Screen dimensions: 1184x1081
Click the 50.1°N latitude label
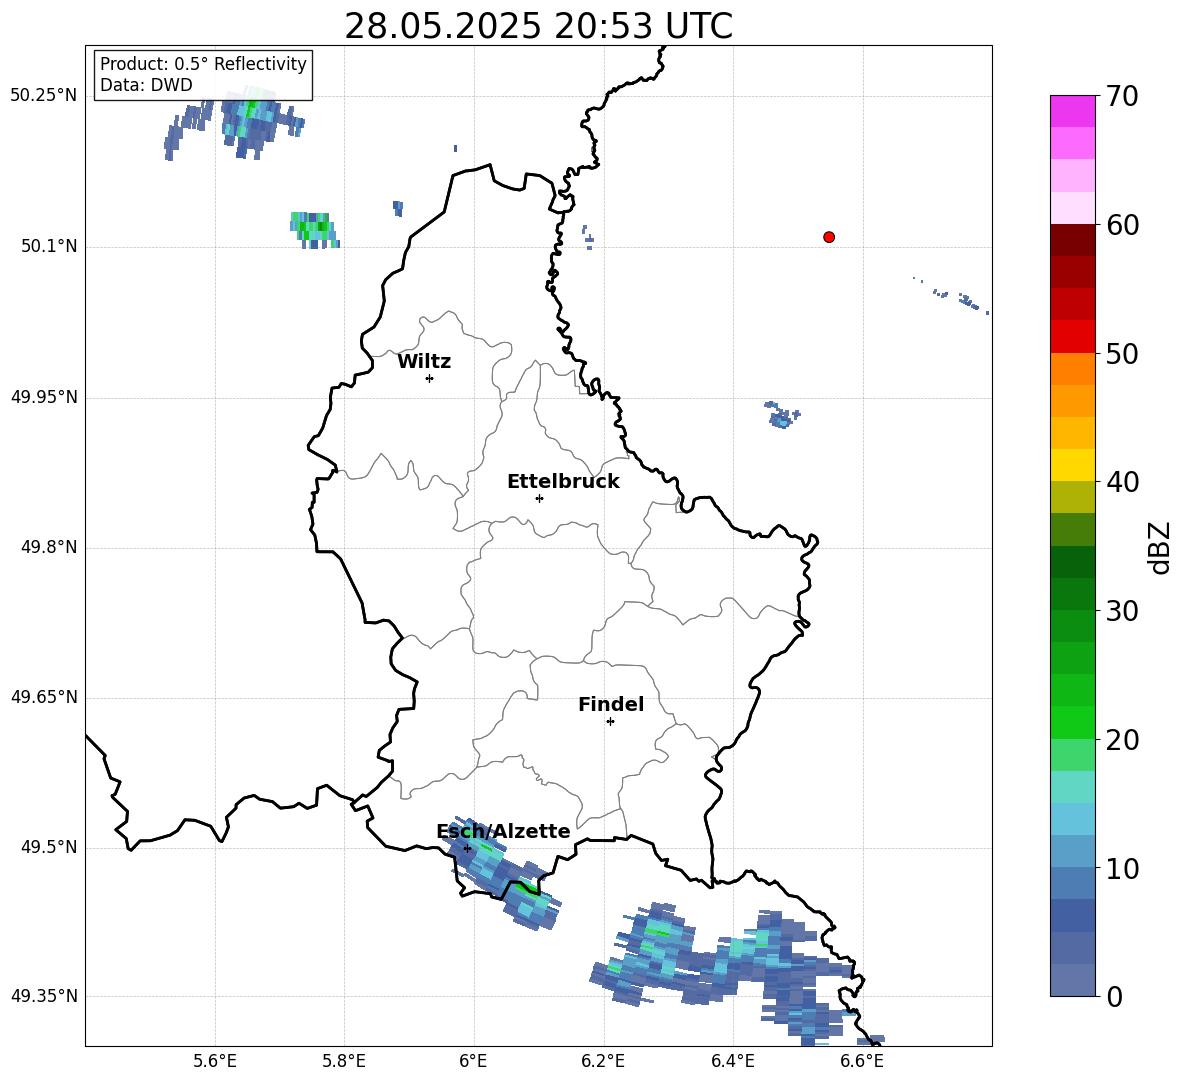click(49, 246)
